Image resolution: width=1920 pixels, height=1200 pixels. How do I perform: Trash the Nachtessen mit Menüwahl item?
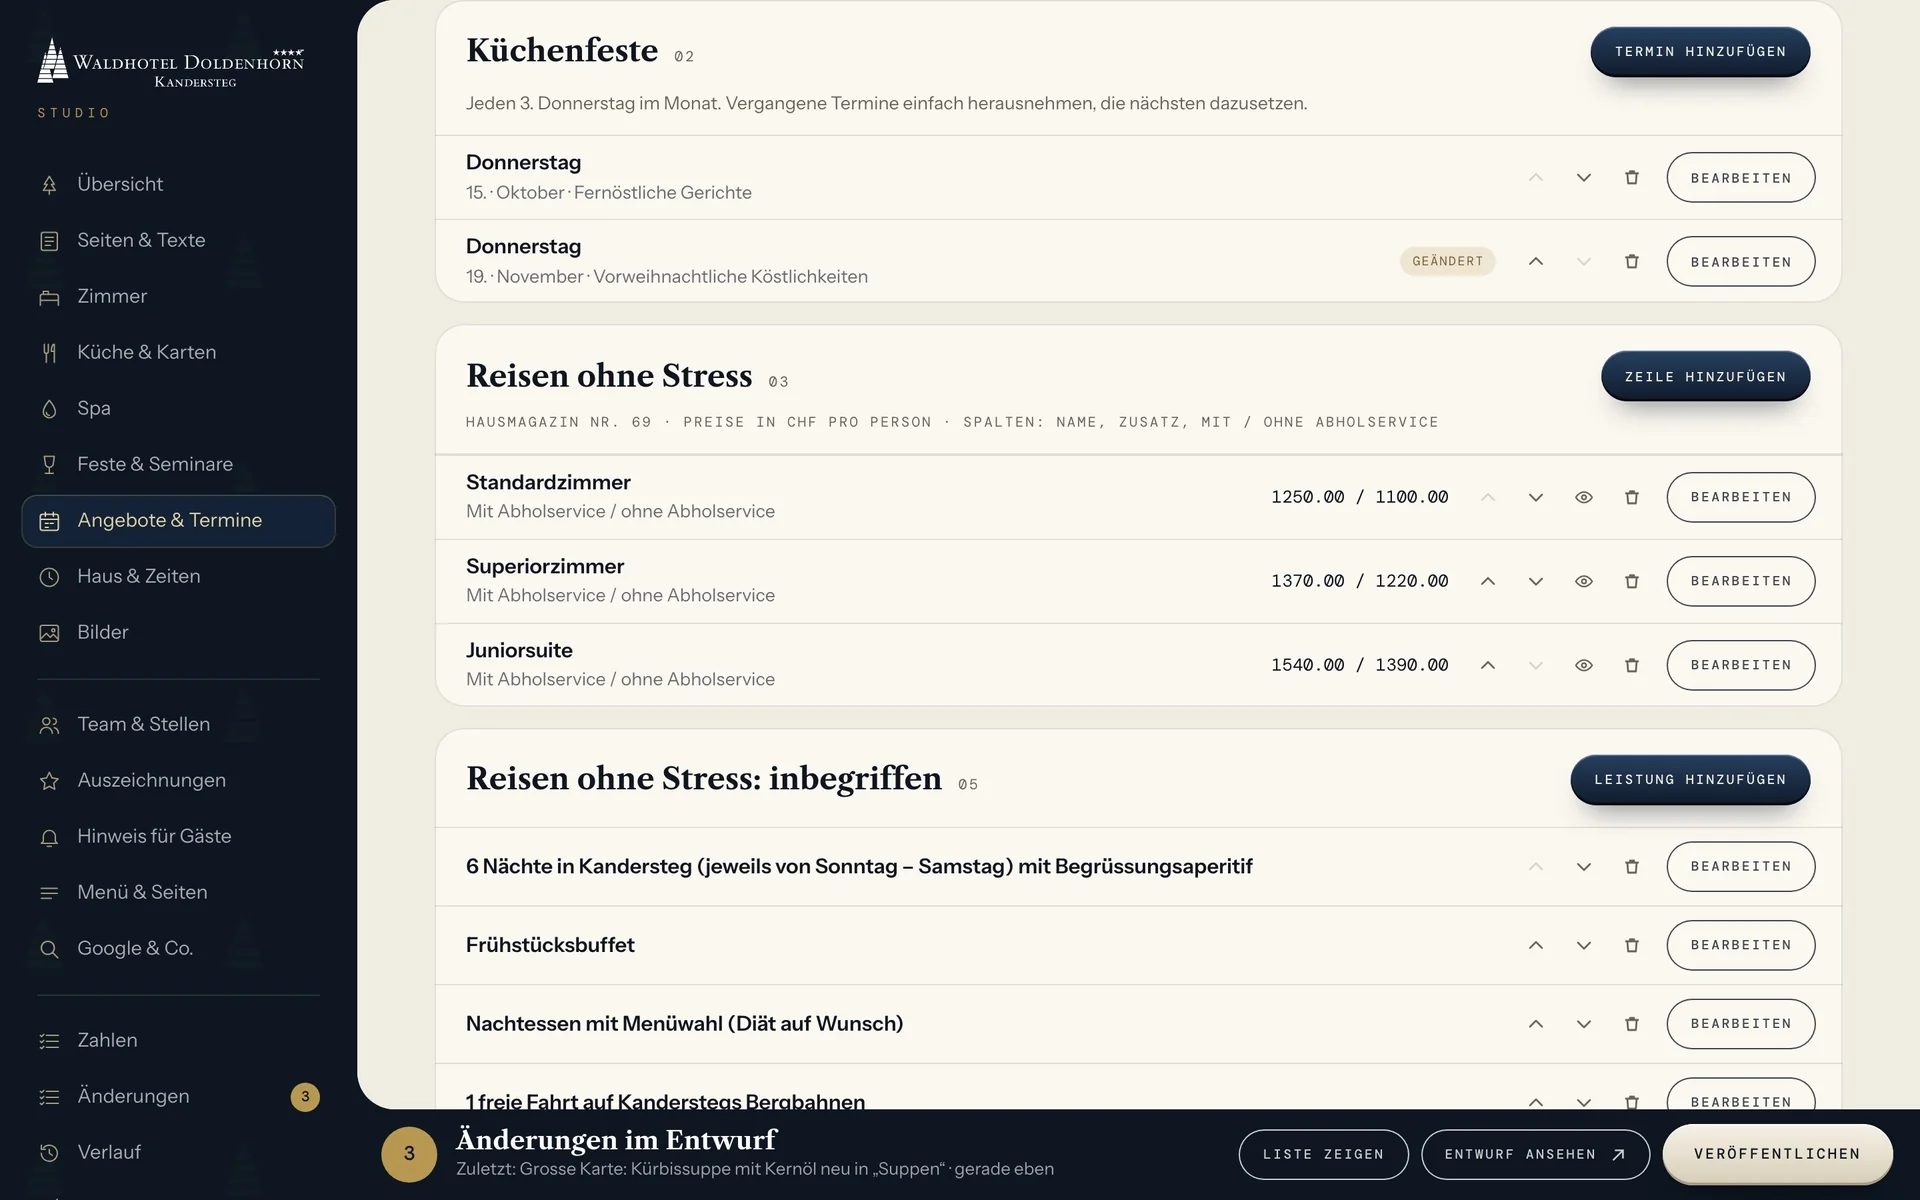pos(1632,1024)
